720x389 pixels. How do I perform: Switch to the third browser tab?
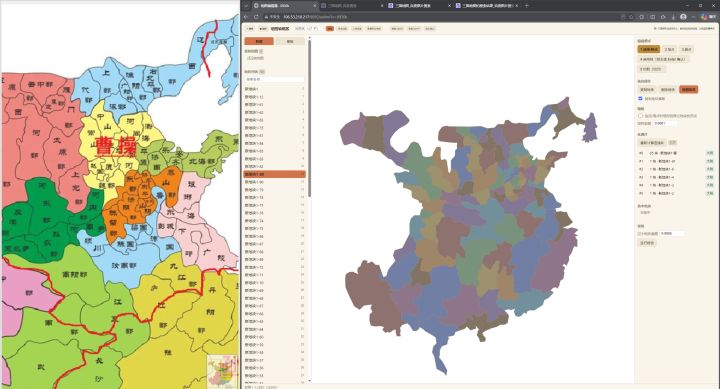[x=419, y=6]
